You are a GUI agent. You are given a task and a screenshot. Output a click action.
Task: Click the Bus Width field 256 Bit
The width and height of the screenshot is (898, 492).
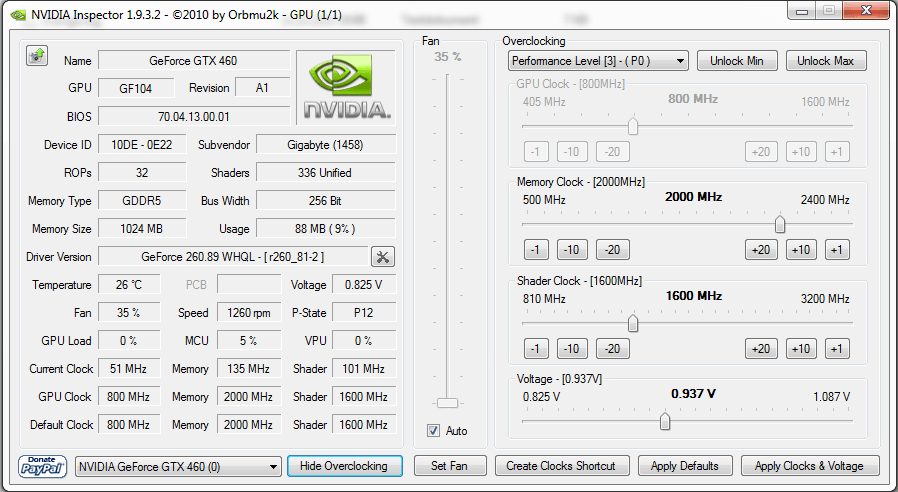click(x=325, y=201)
